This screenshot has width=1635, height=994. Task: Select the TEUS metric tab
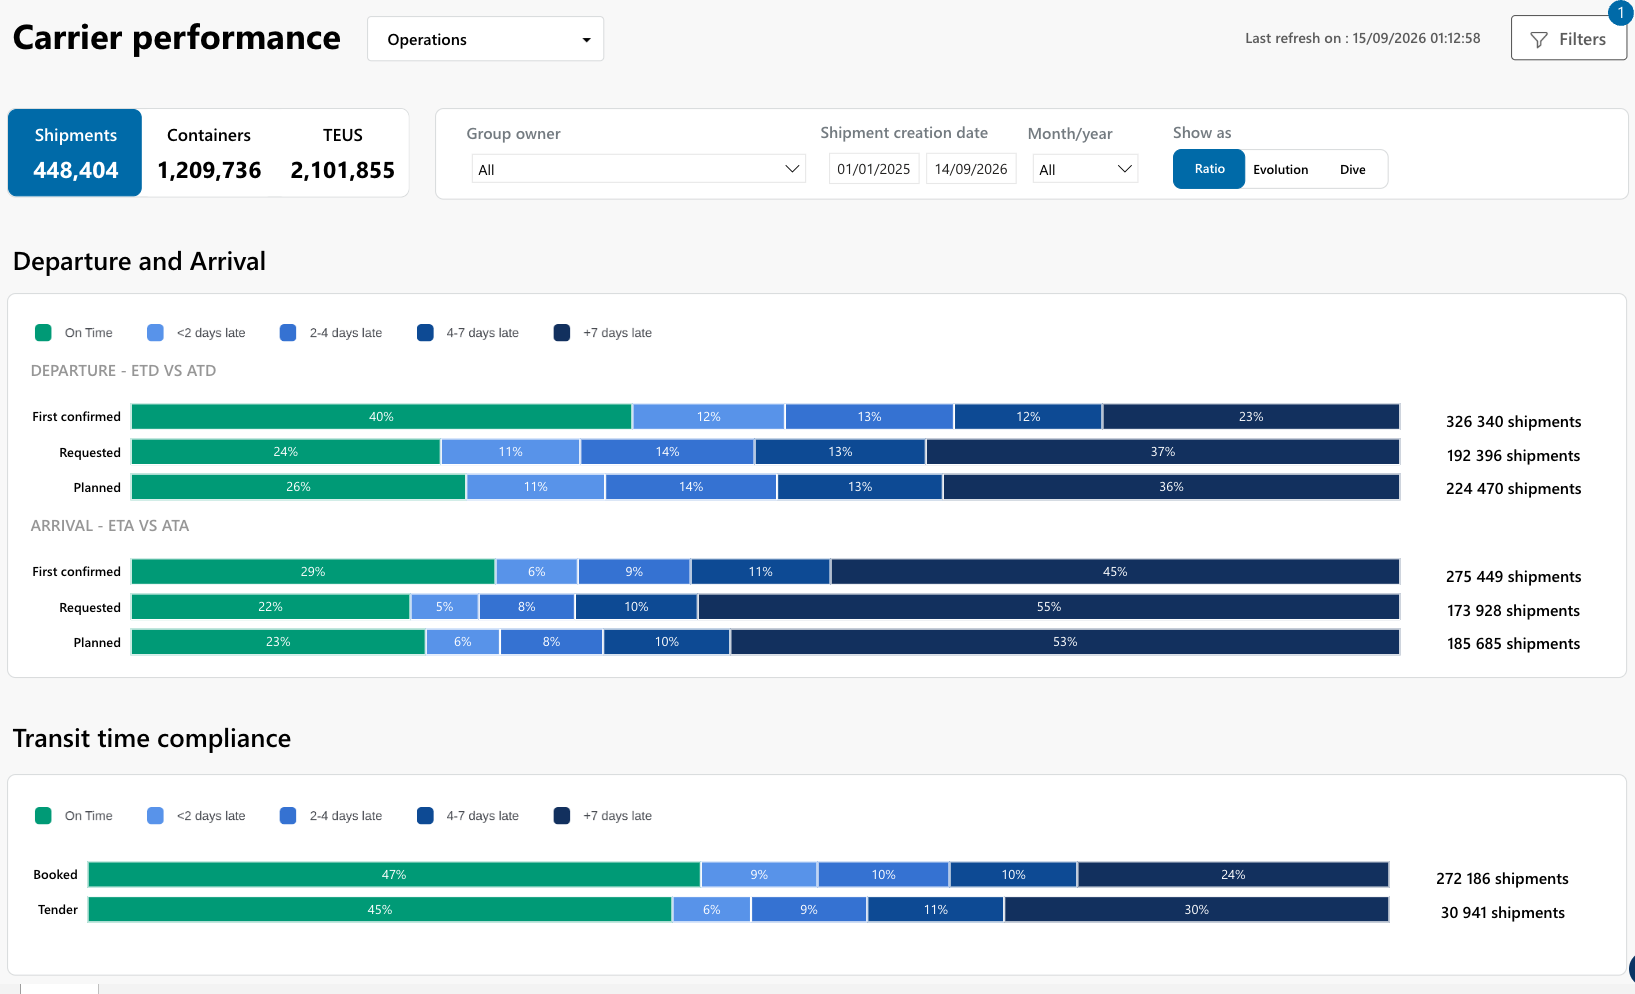pyautogui.click(x=342, y=153)
